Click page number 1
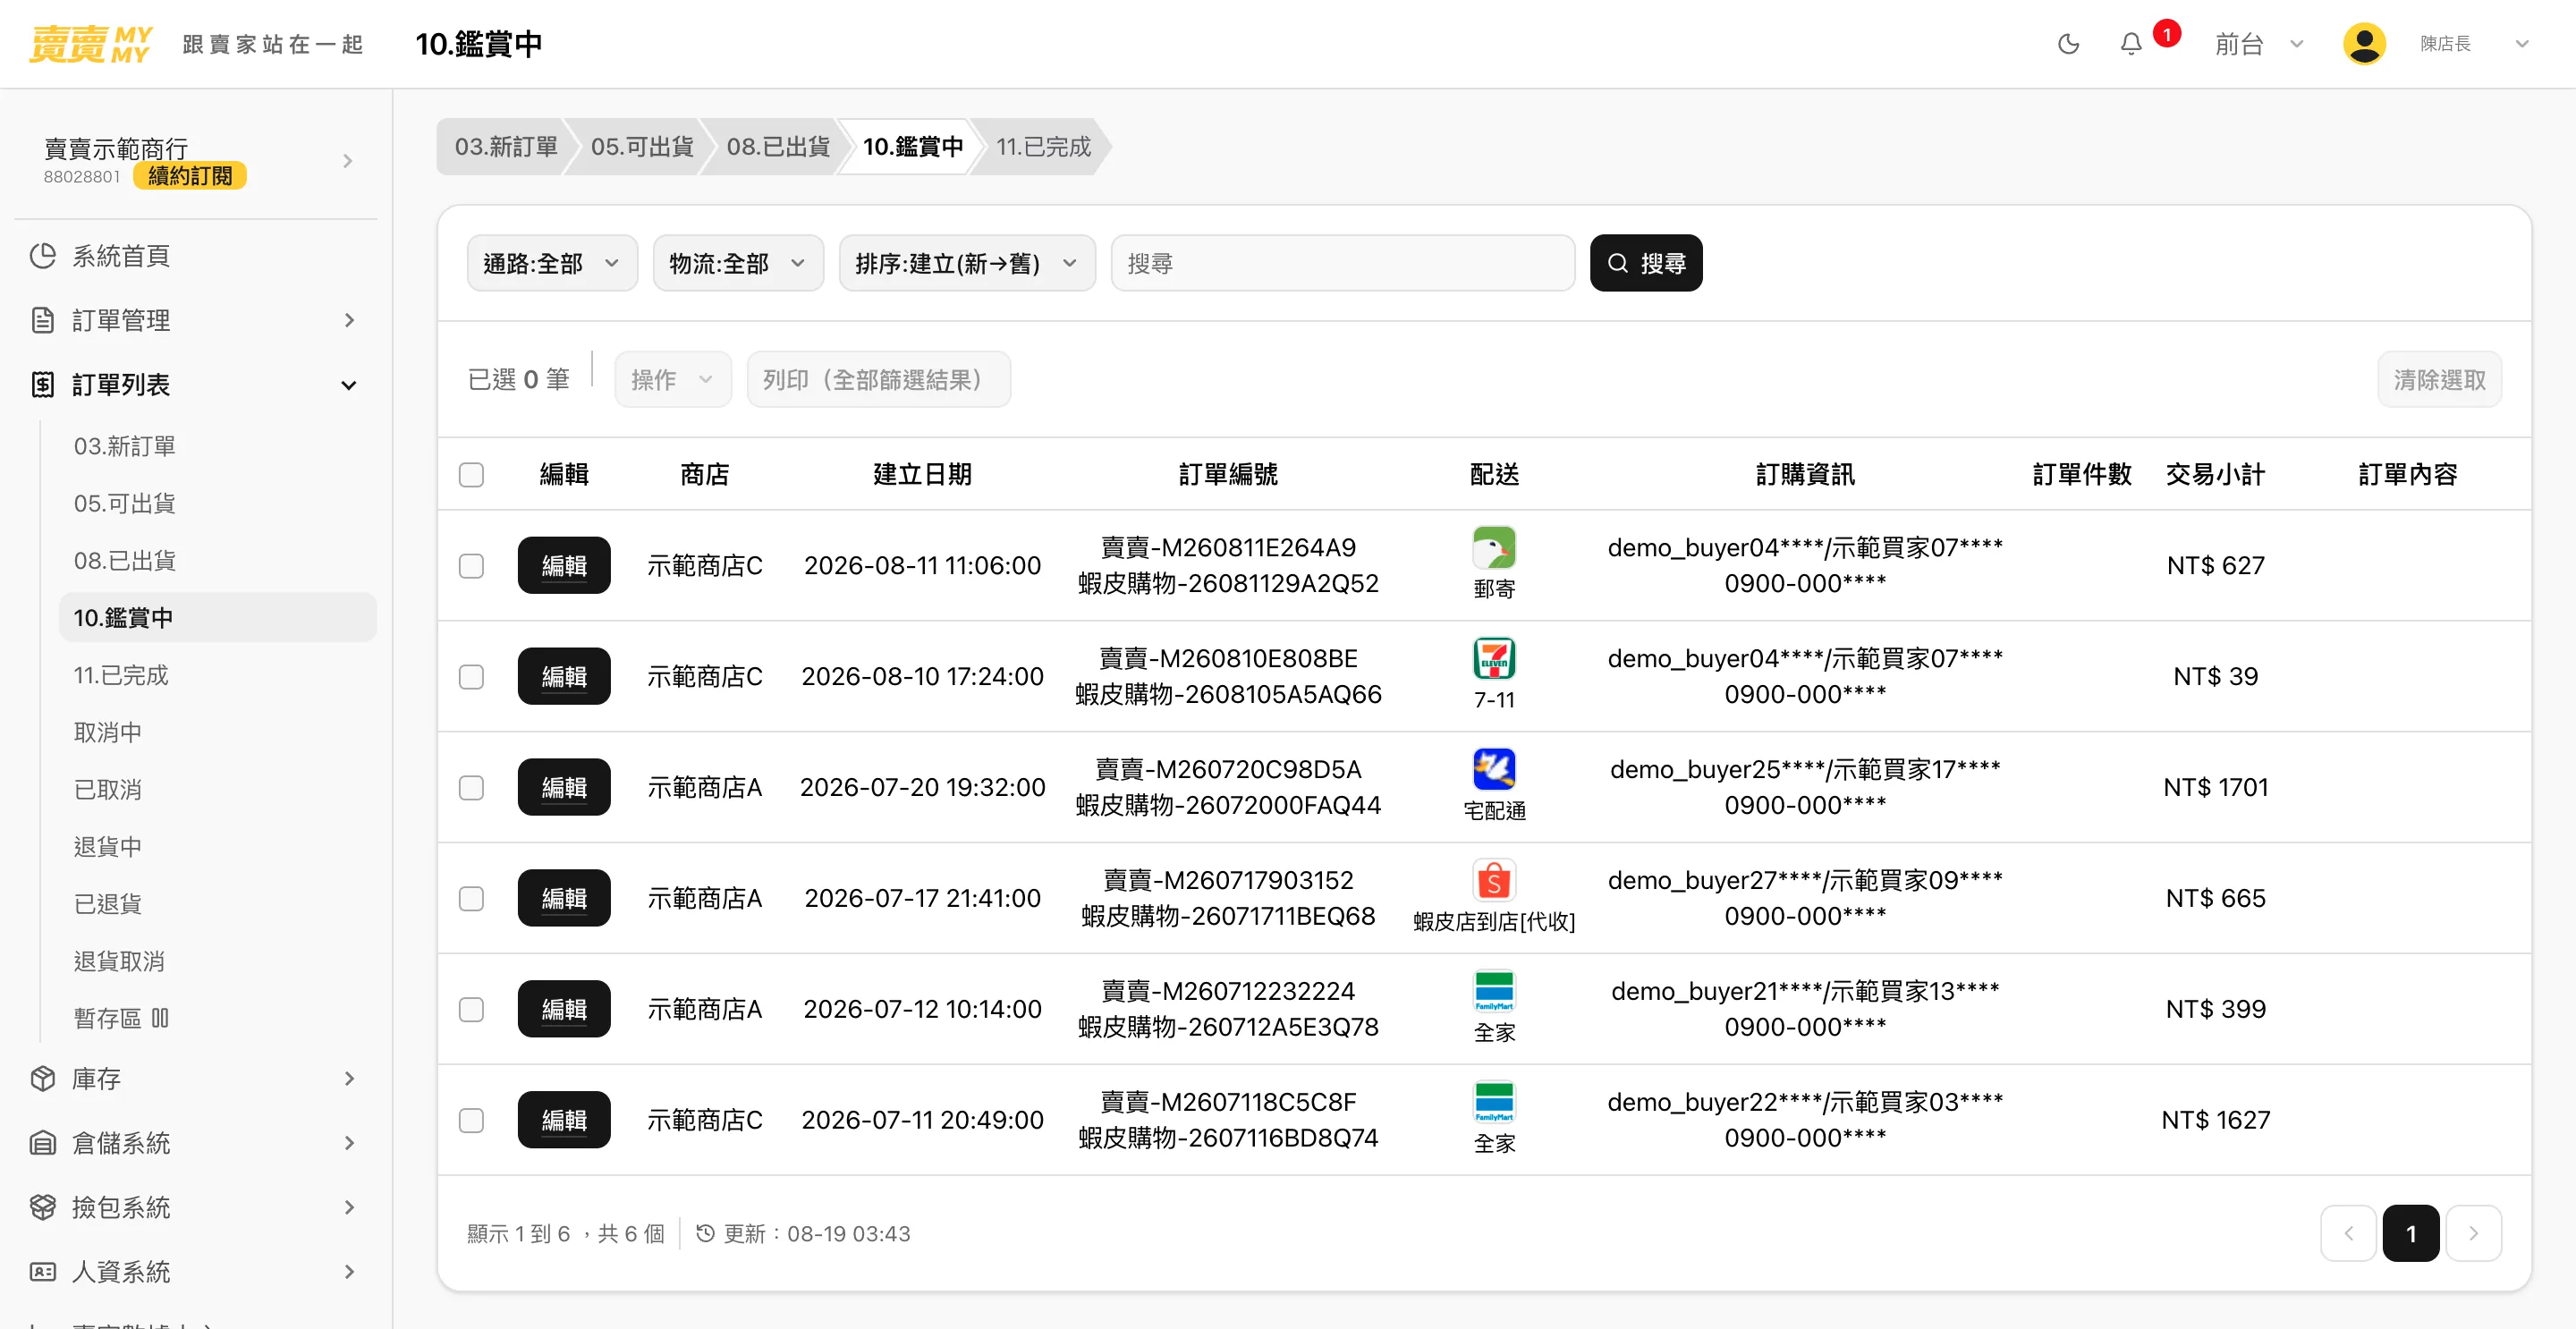 point(2411,1233)
